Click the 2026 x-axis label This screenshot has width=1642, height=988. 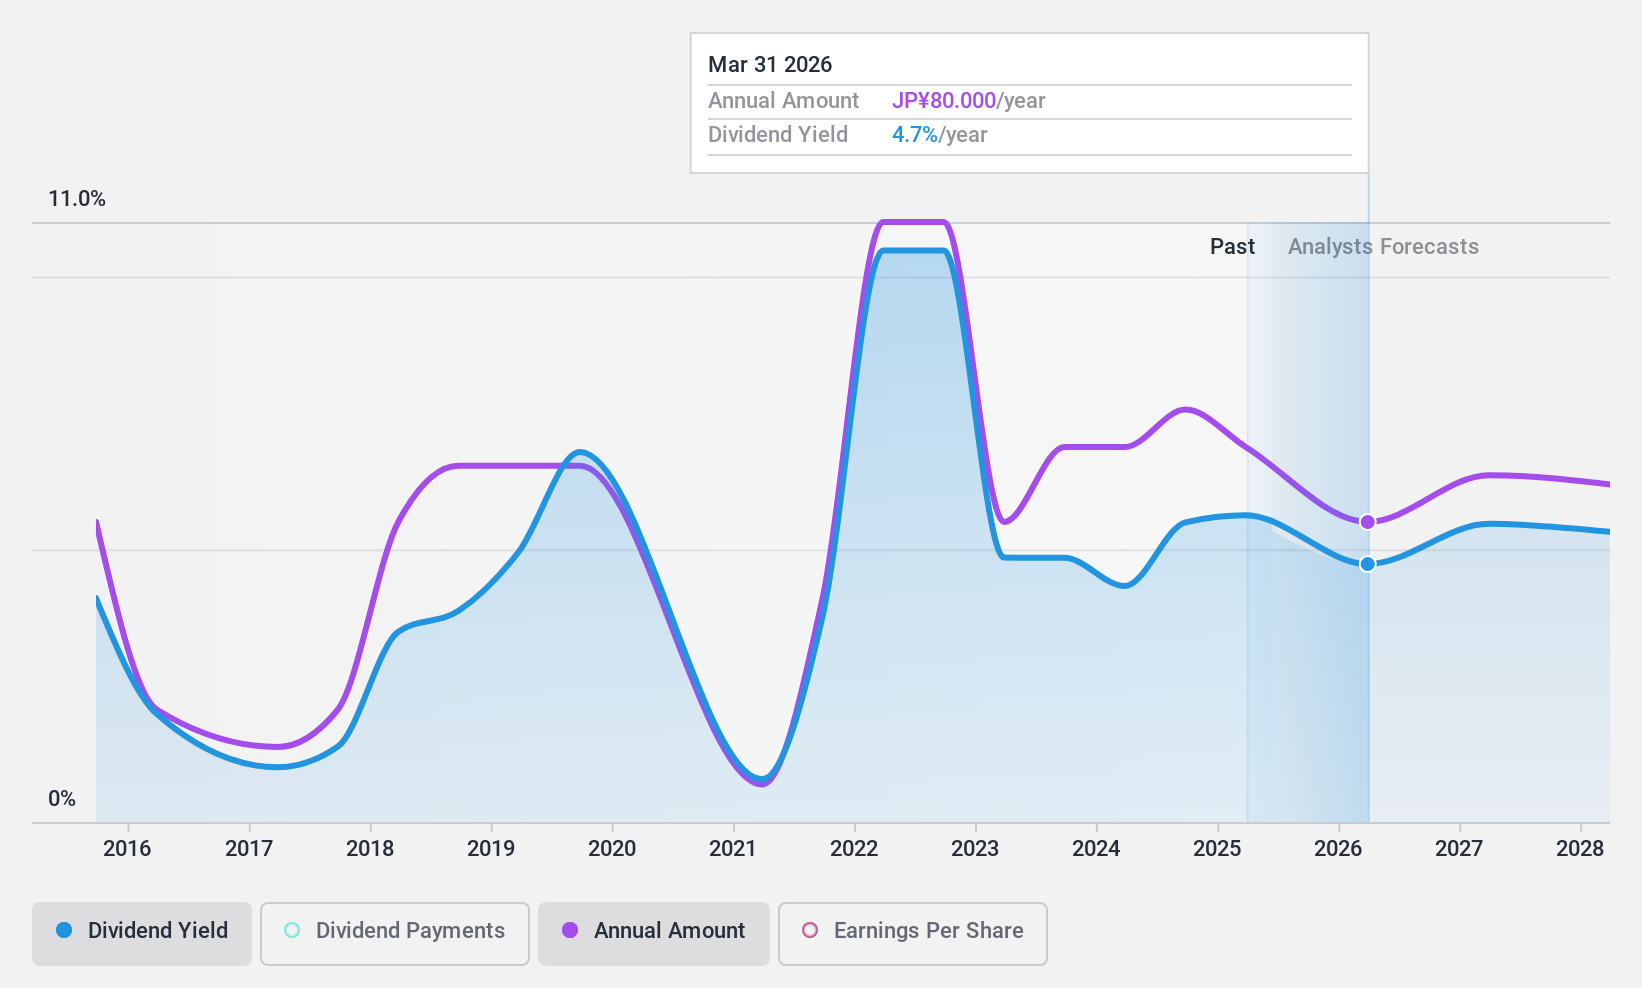click(1338, 849)
